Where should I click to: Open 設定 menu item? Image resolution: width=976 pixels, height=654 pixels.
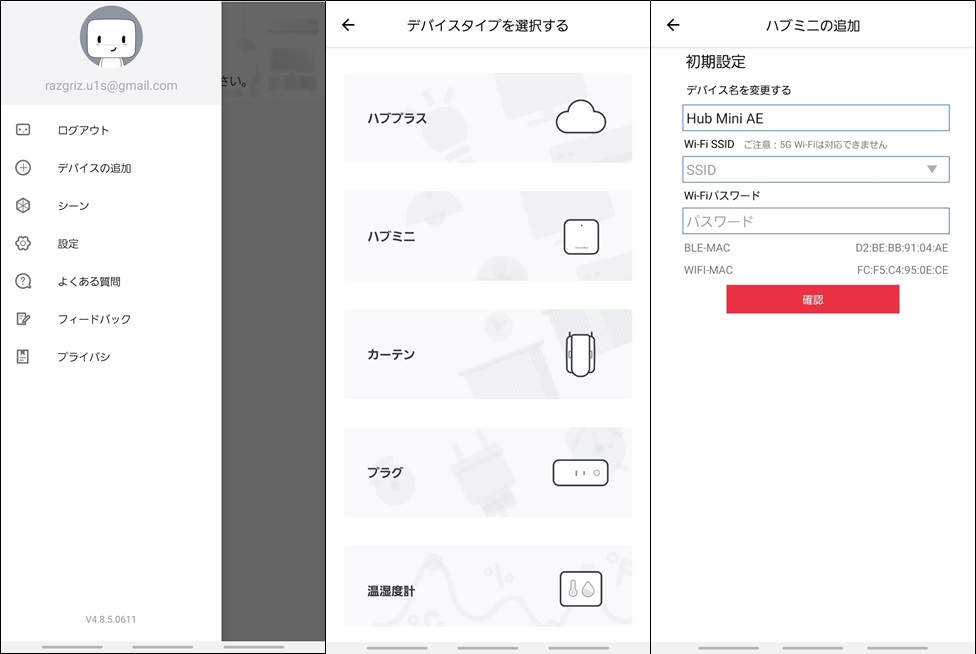(x=68, y=244)
